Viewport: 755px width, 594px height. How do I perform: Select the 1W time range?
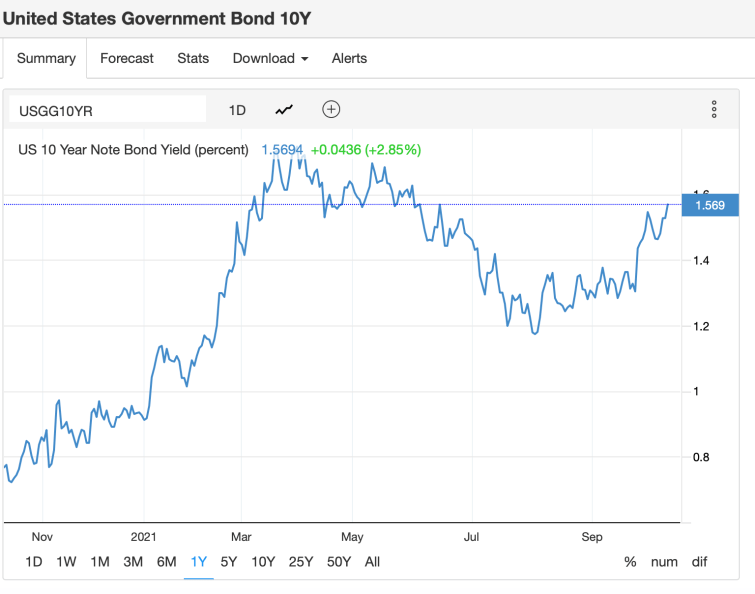click(x=66, y=561)
